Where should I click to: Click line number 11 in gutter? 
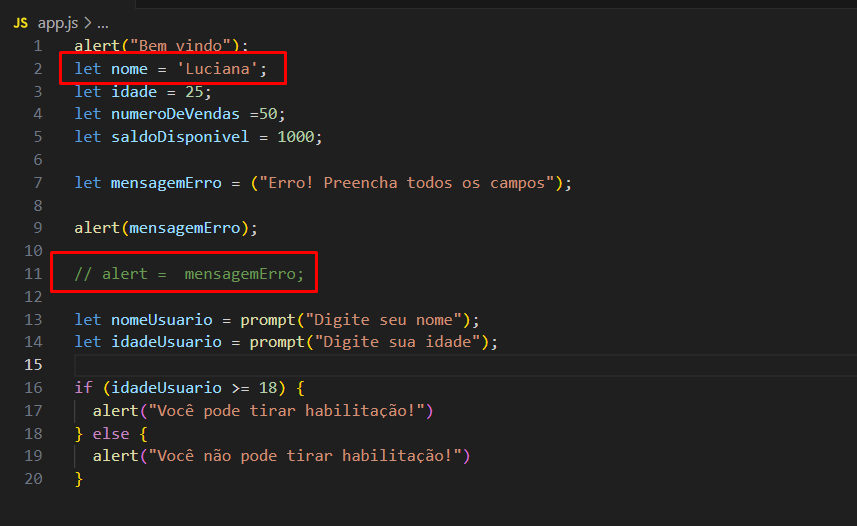[x=33, y=273]
